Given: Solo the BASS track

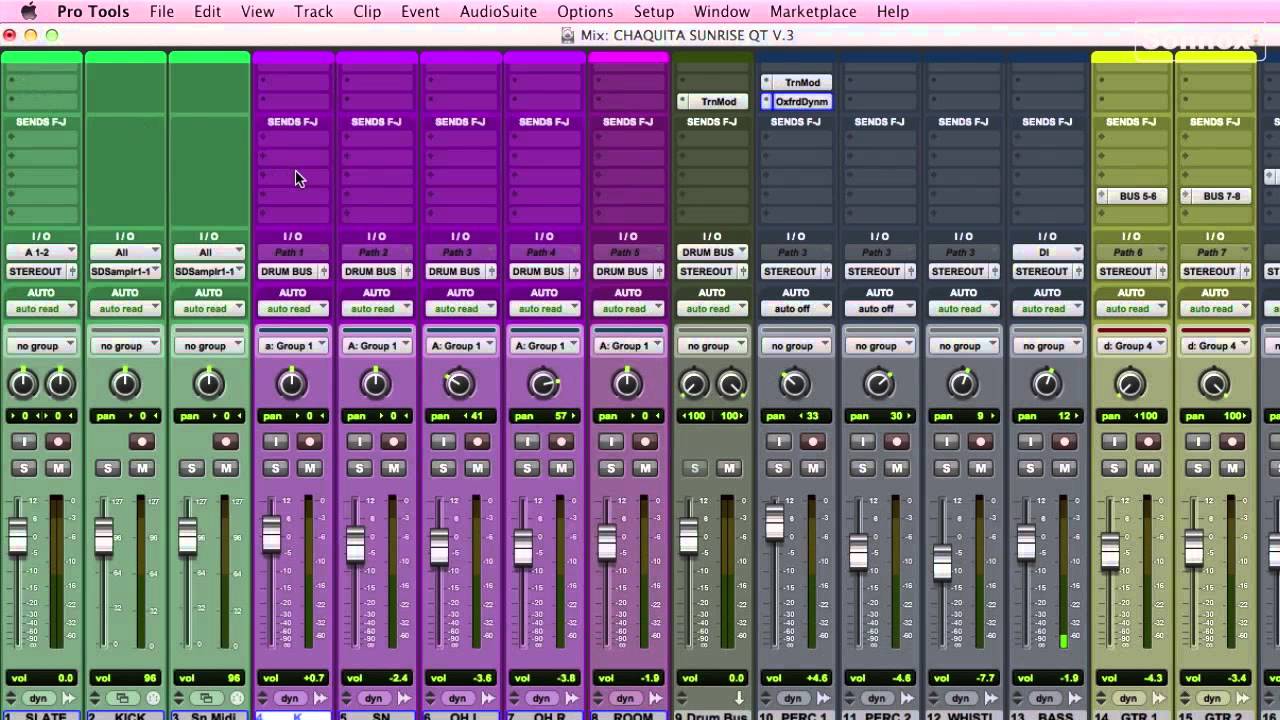Looking at the screenshot, I should 1031,468.
